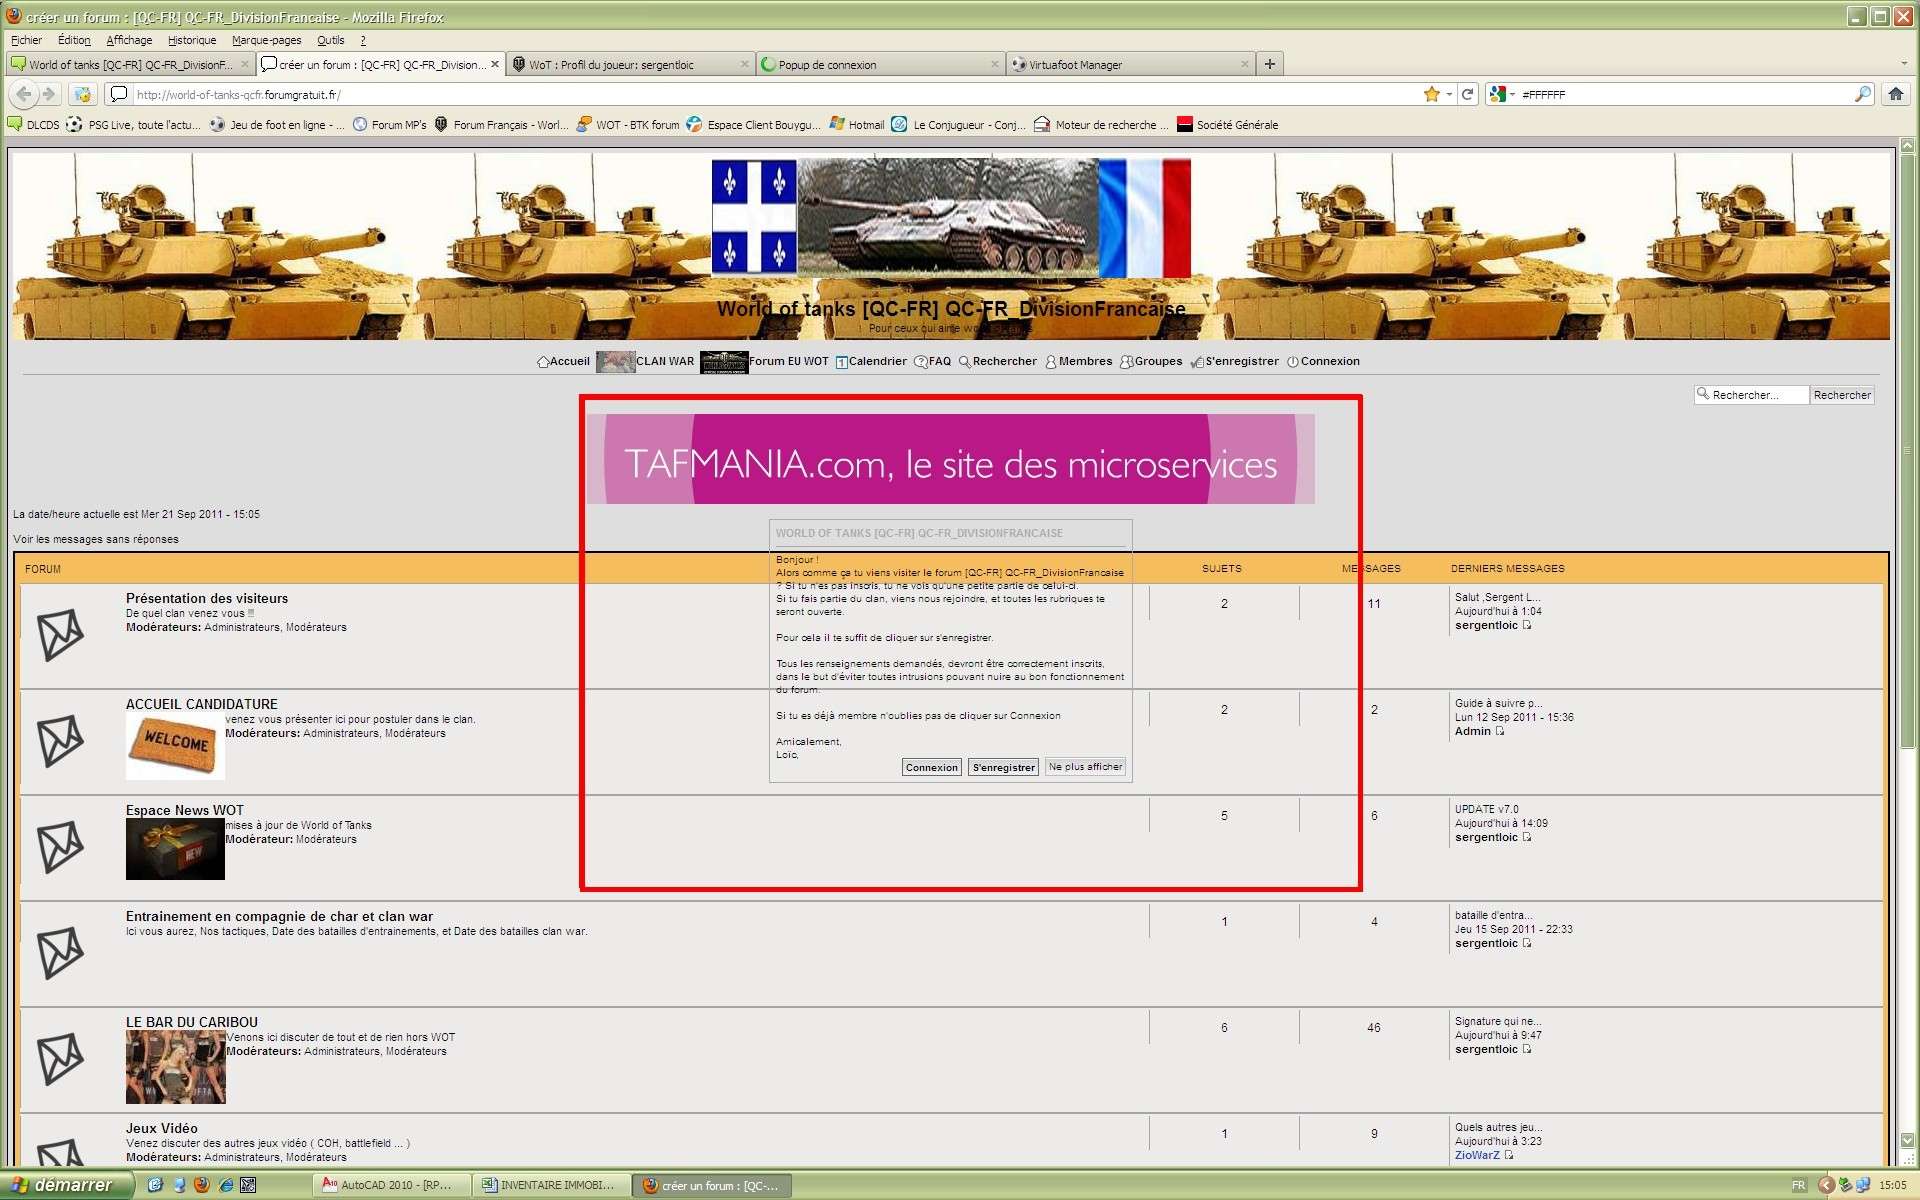1920x1200 pixels.
Task: Open the FAQ navigation link
Action: (x=932, y=362)
